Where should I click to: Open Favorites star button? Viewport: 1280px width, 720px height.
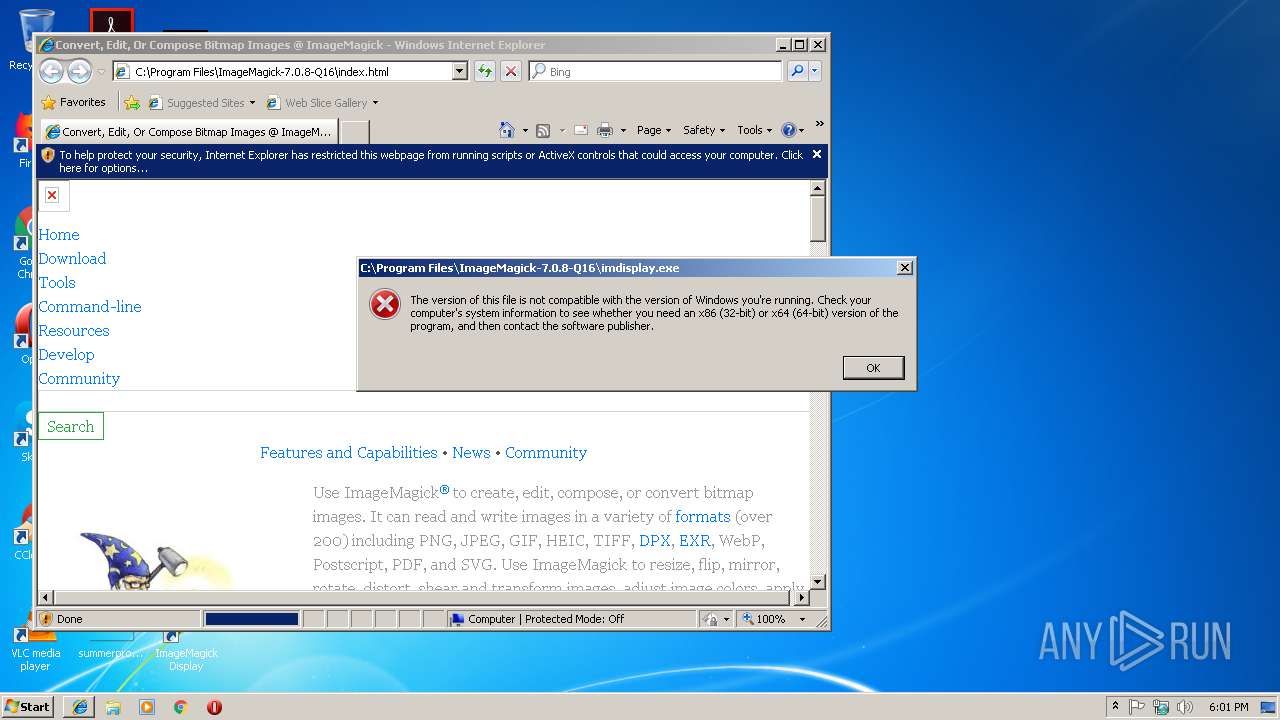click(x=74, y=102)
